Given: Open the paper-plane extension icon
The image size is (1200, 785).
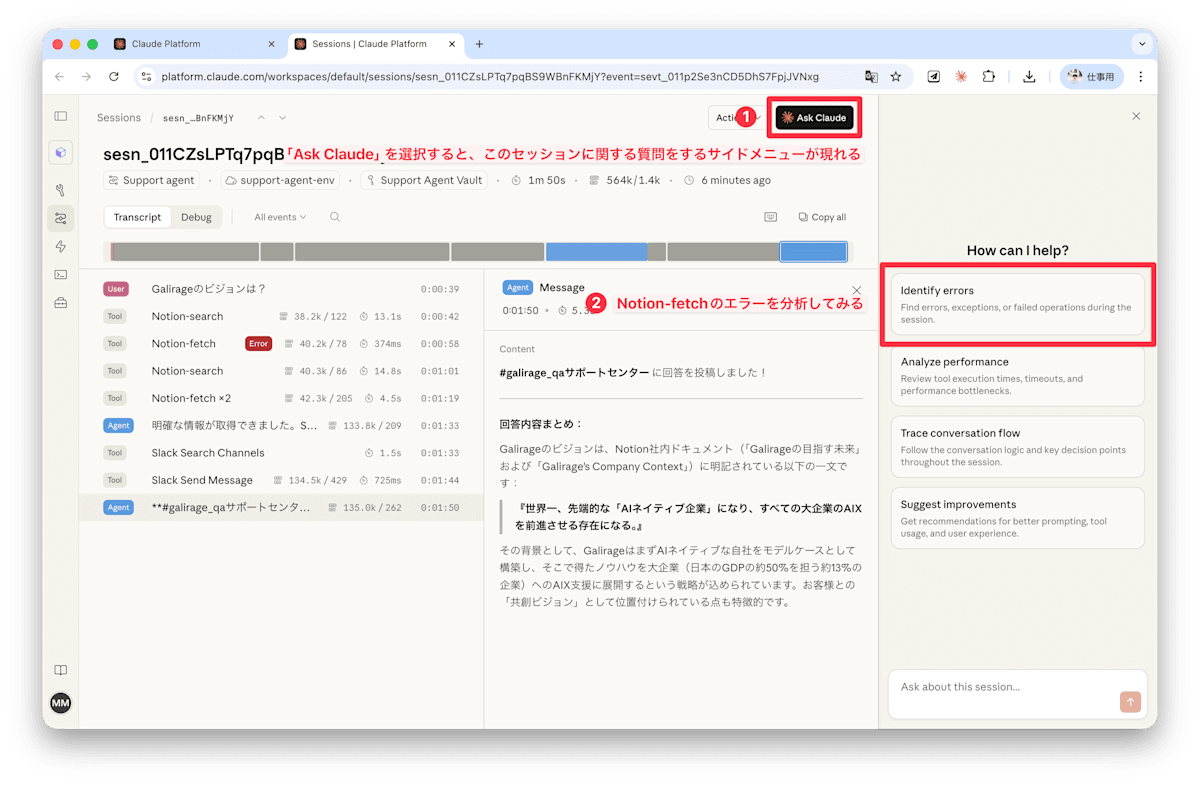Looking at the screenshot, I should [934, 76].
